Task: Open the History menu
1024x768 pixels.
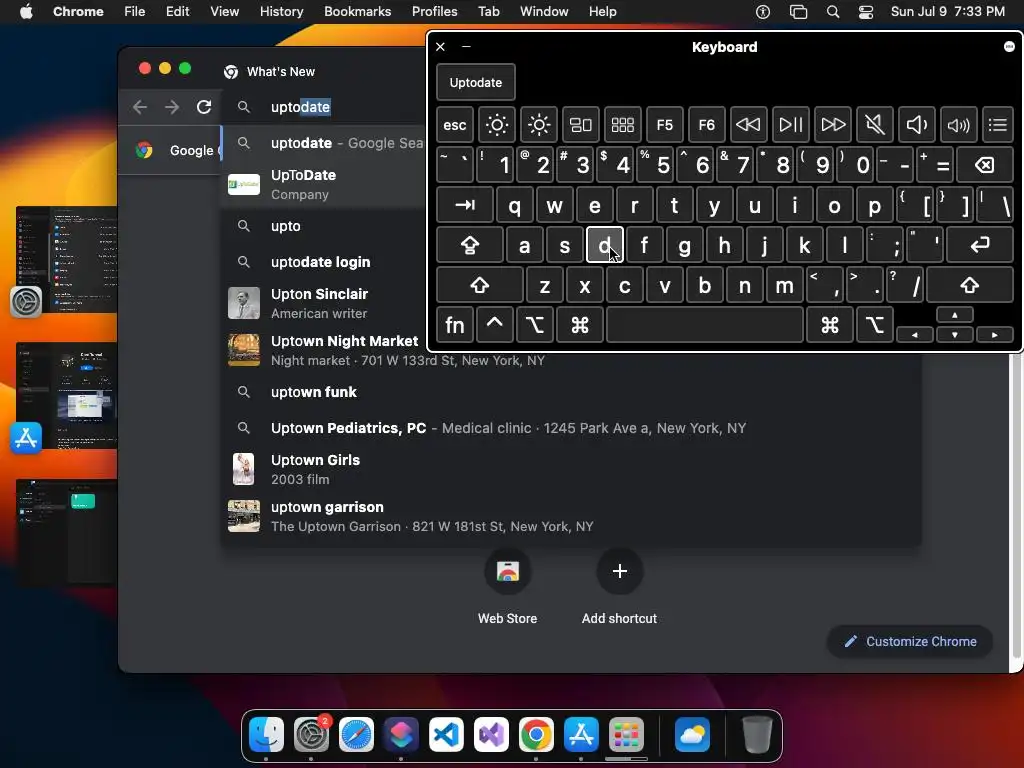Action: coord(281,11)
